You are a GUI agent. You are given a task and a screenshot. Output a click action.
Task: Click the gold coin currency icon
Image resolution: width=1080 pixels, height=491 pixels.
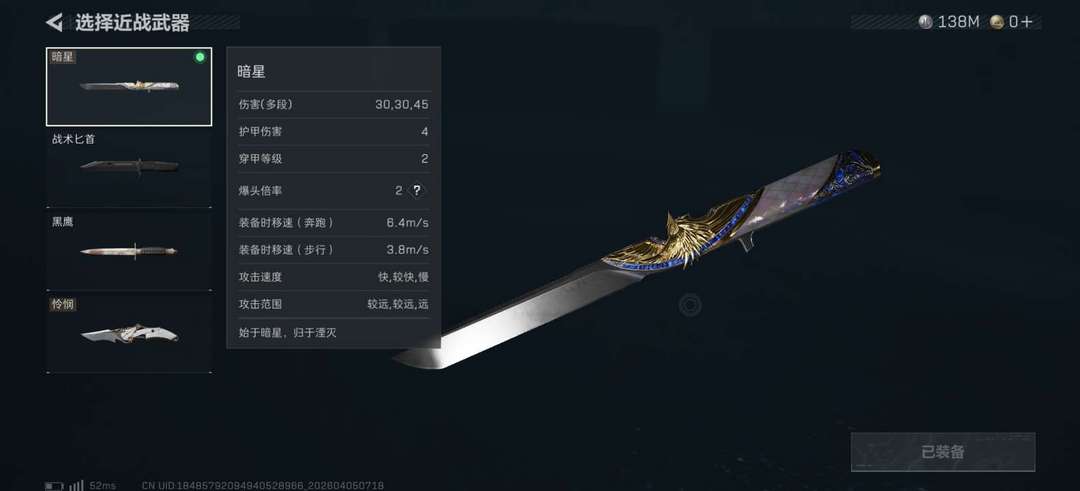997,22
